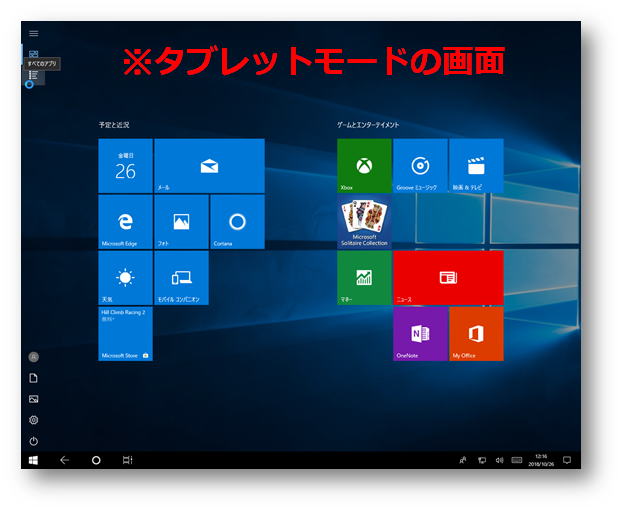The image size is (623, 511).
Task: Launch Microsoft Solitaire Collection tile
Action: coord(364,222)
